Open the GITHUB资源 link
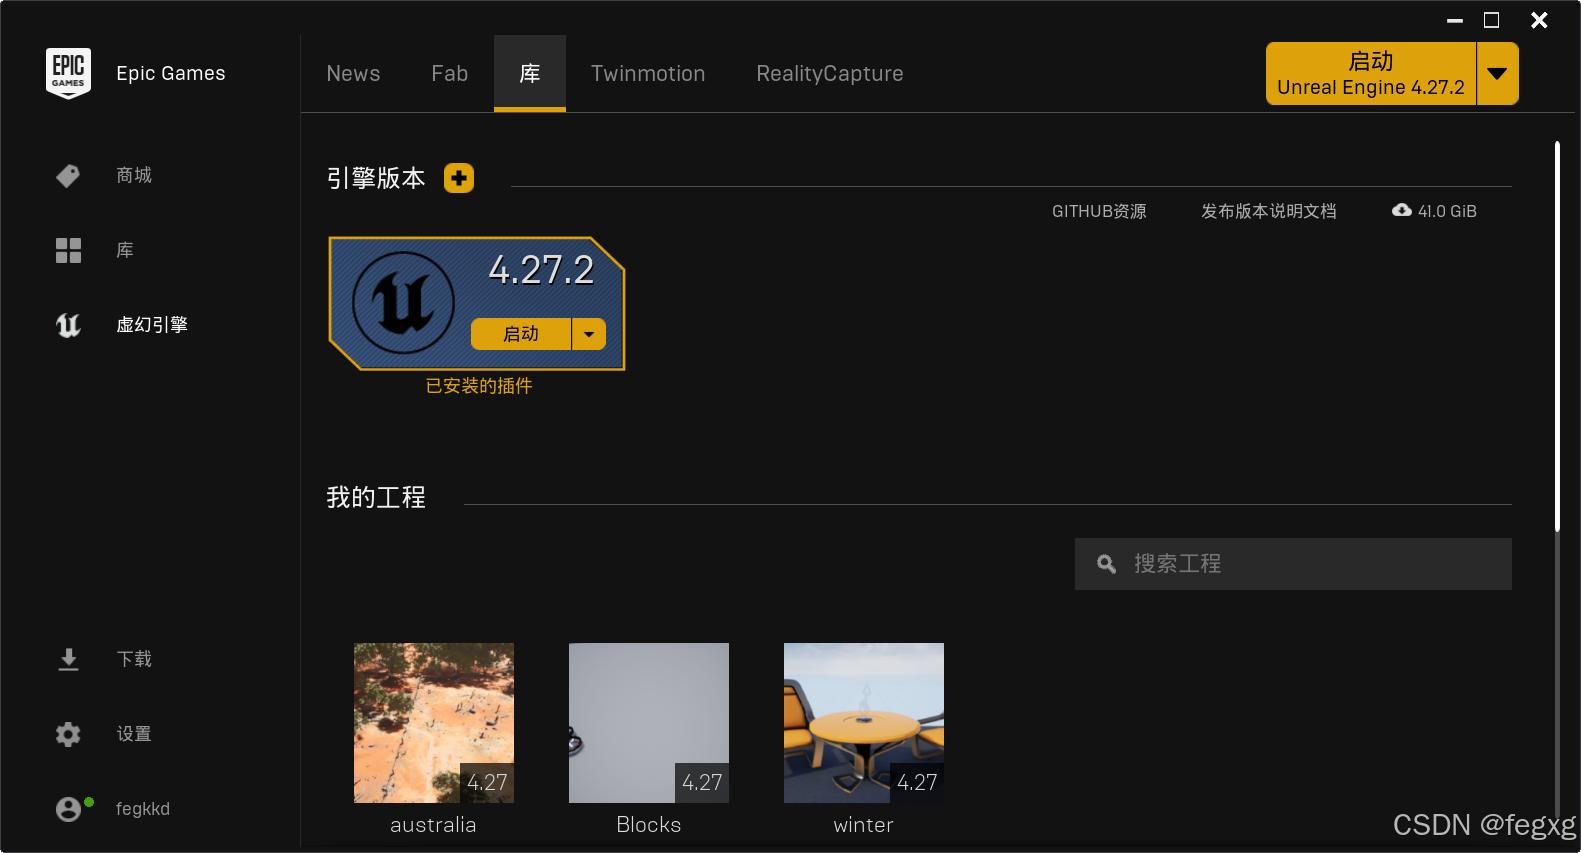 click(x=1099, y=211)
